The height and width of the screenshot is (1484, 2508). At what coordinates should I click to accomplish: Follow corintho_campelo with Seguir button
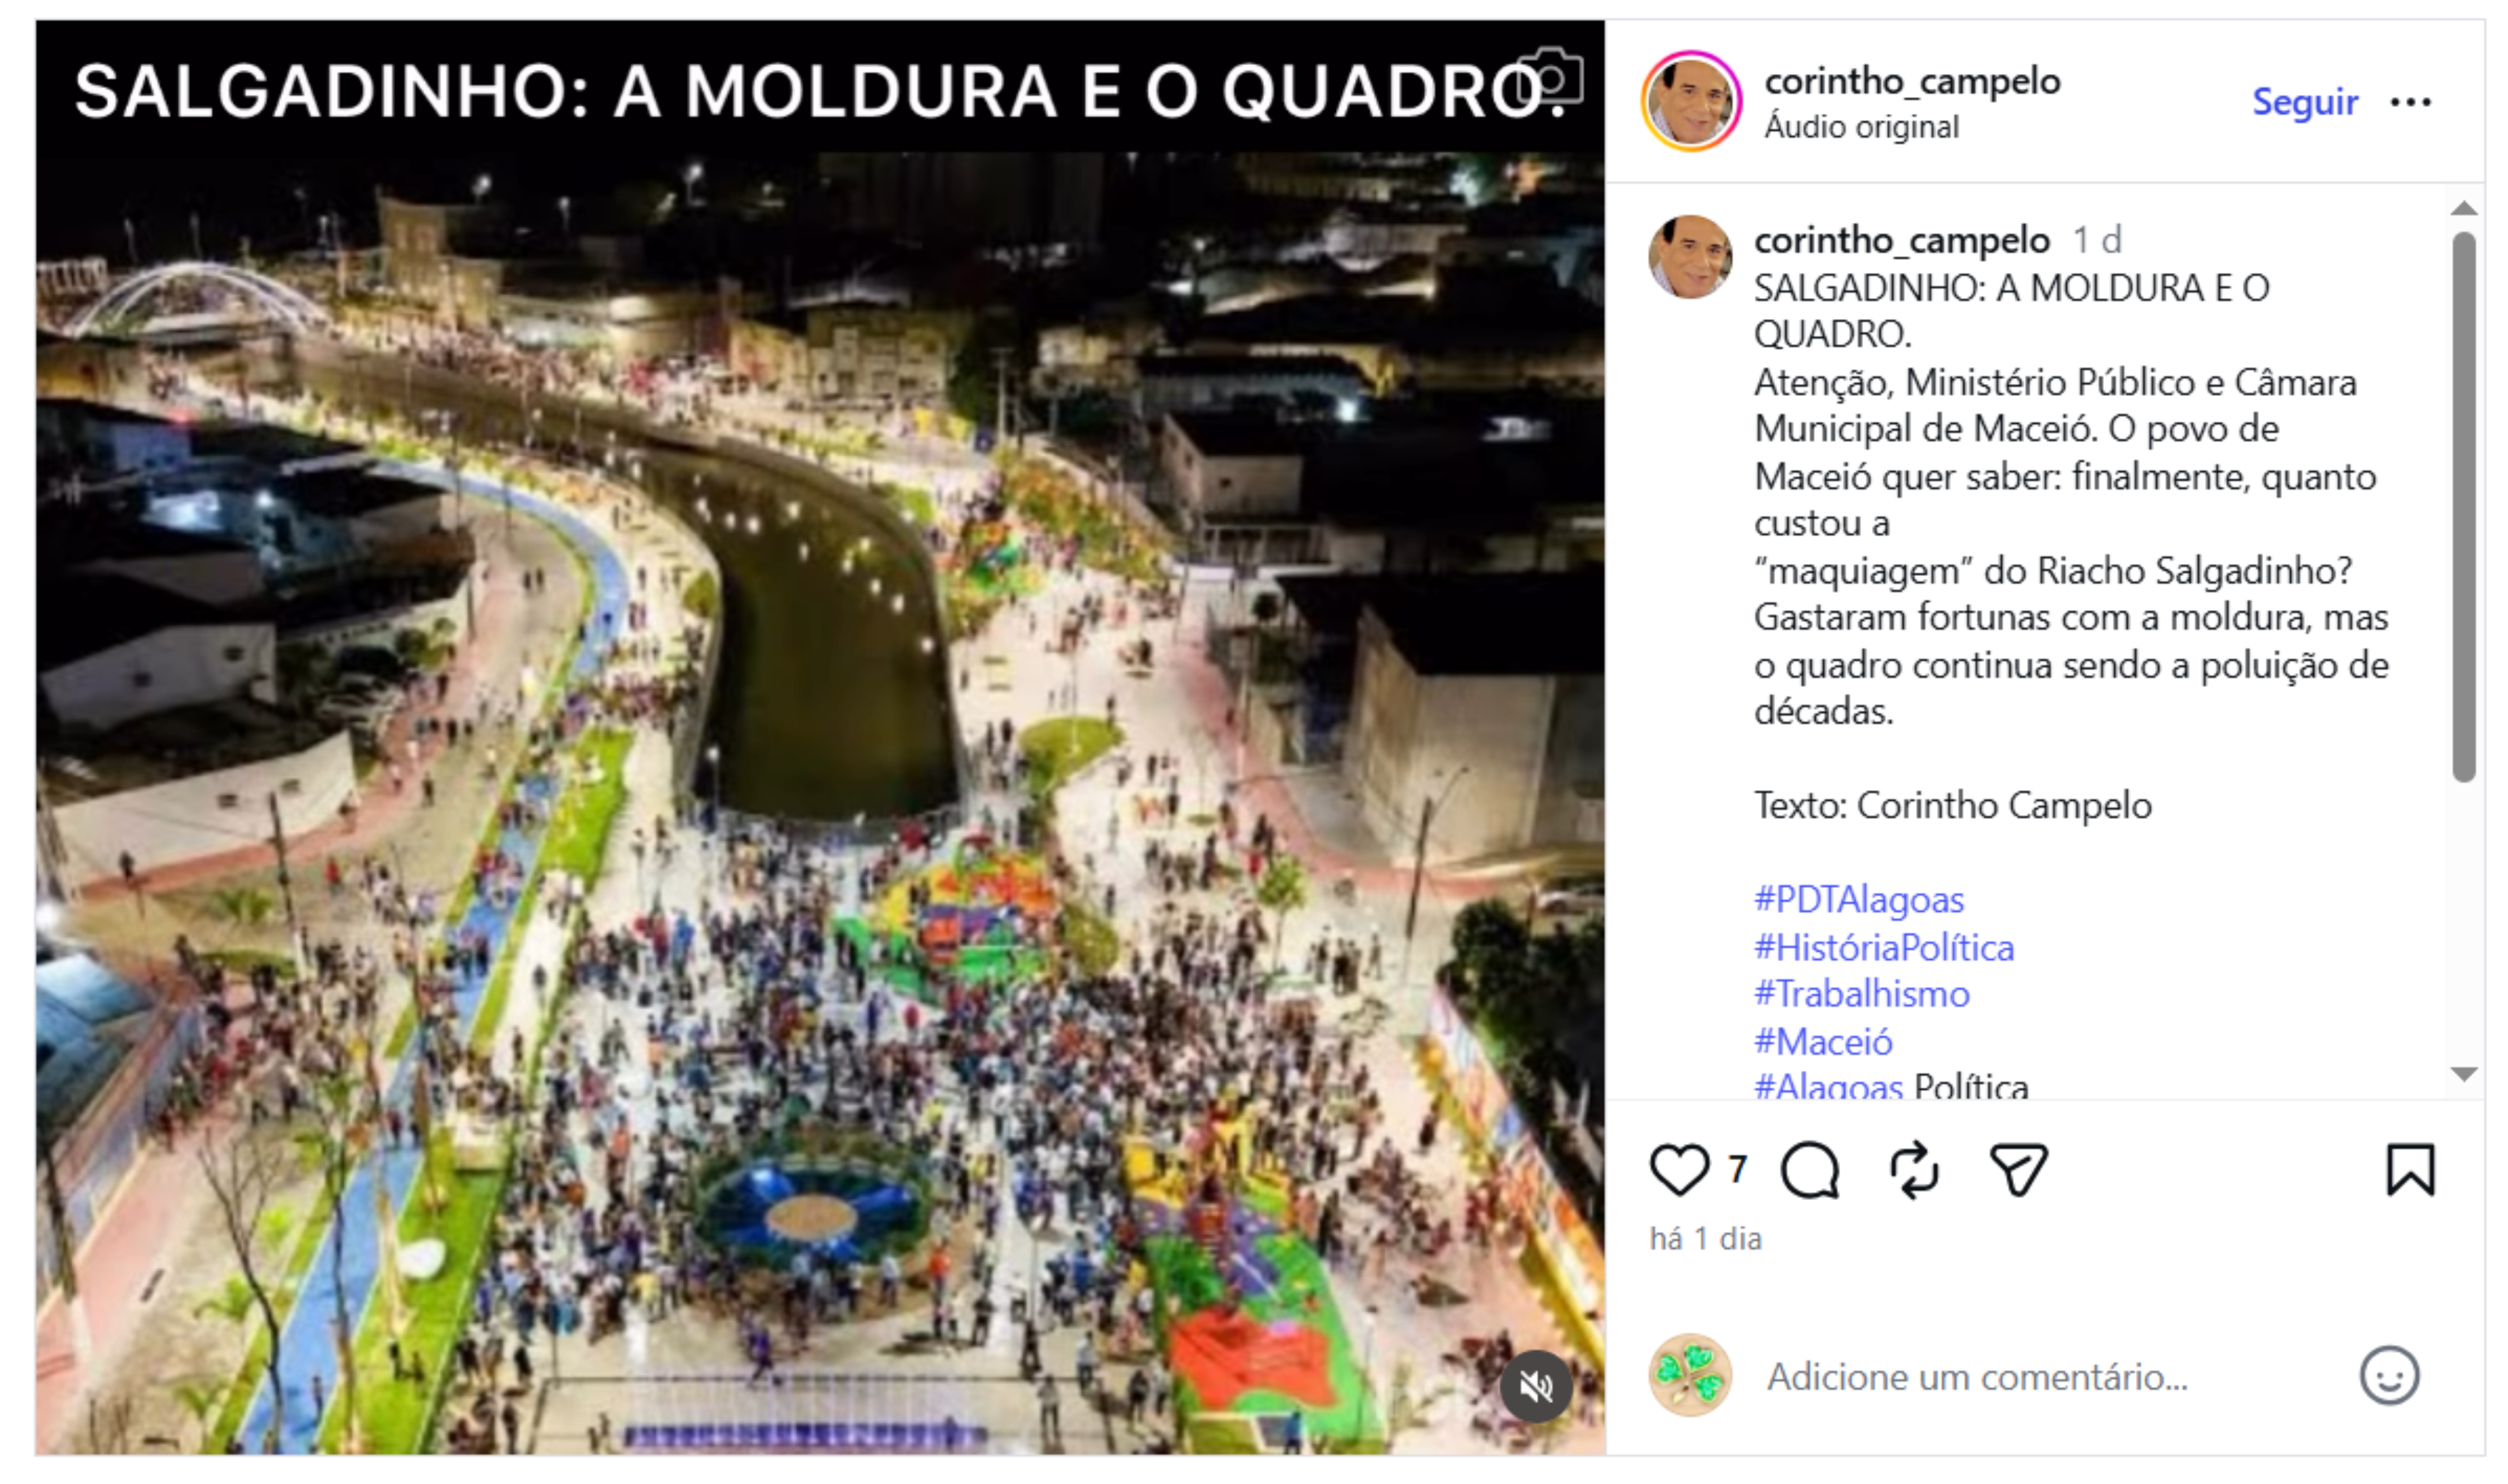click(2304, 102)
